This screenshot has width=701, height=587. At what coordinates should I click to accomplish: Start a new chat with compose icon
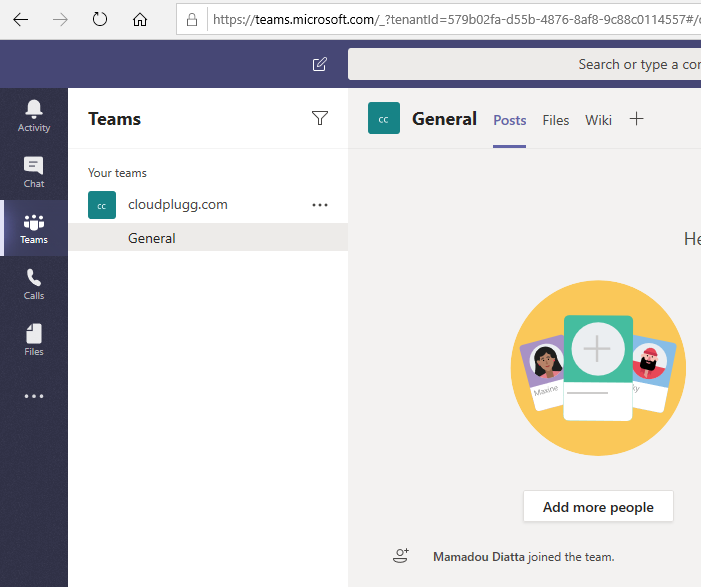pyautogui.click(x=320, y=64)
